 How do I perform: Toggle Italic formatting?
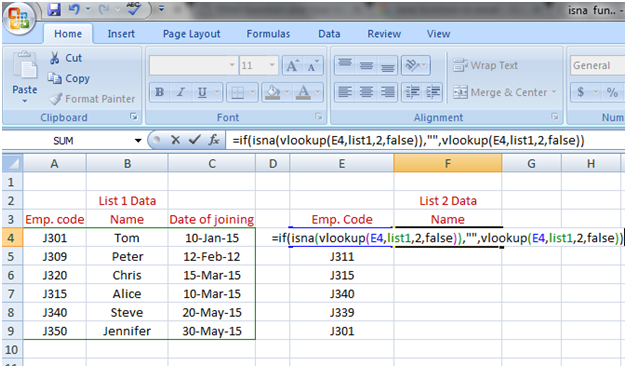(181, 92)
